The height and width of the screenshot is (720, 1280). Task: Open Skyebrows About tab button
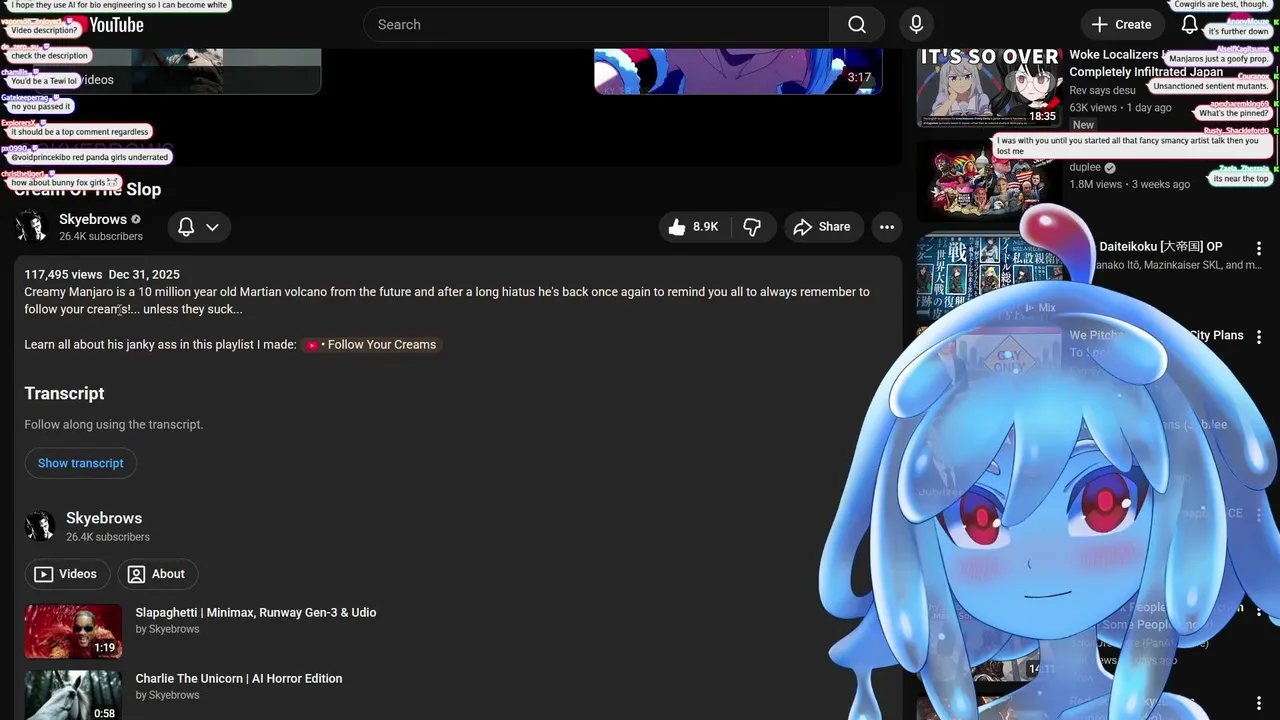[157, 574]
